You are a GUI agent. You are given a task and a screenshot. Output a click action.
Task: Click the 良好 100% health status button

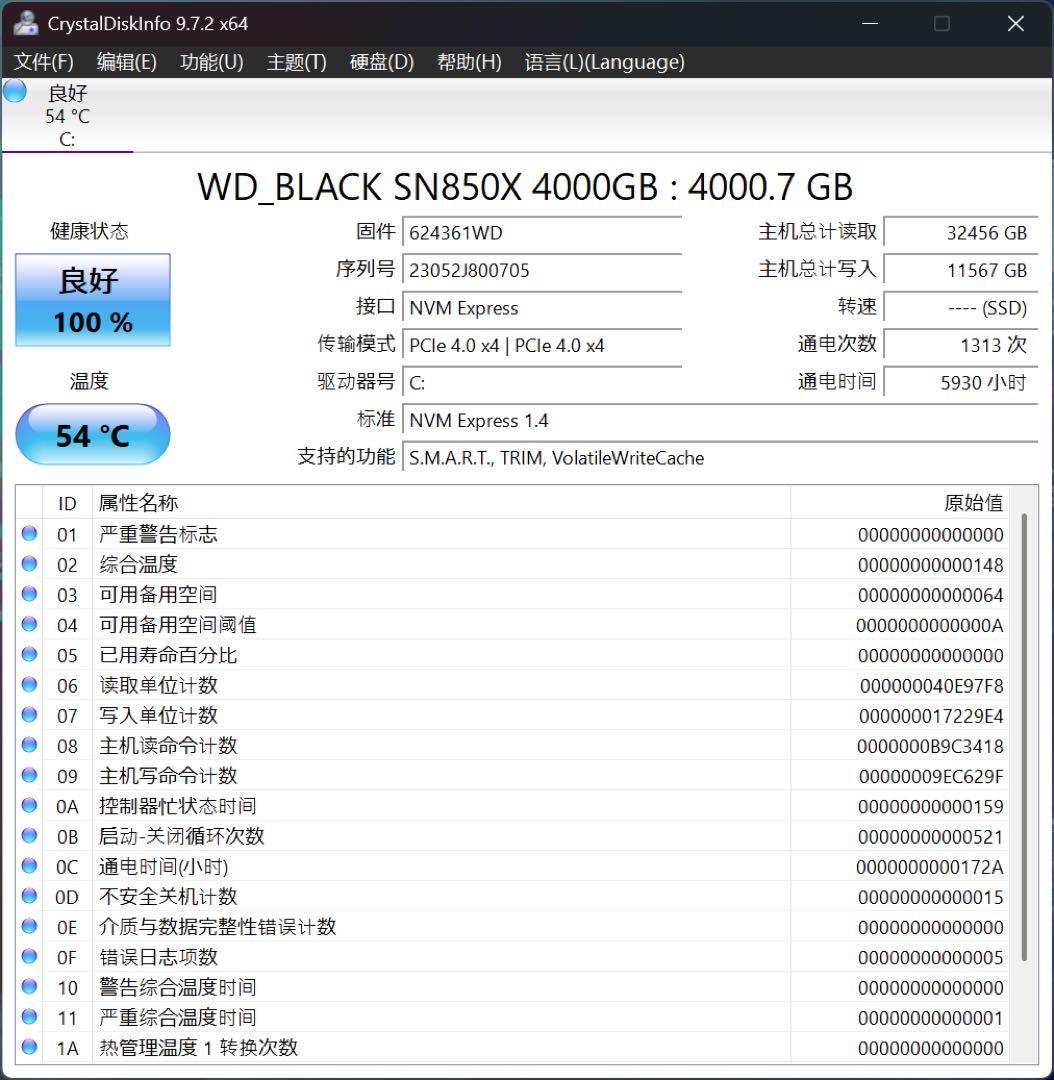(x=92, y=300)
